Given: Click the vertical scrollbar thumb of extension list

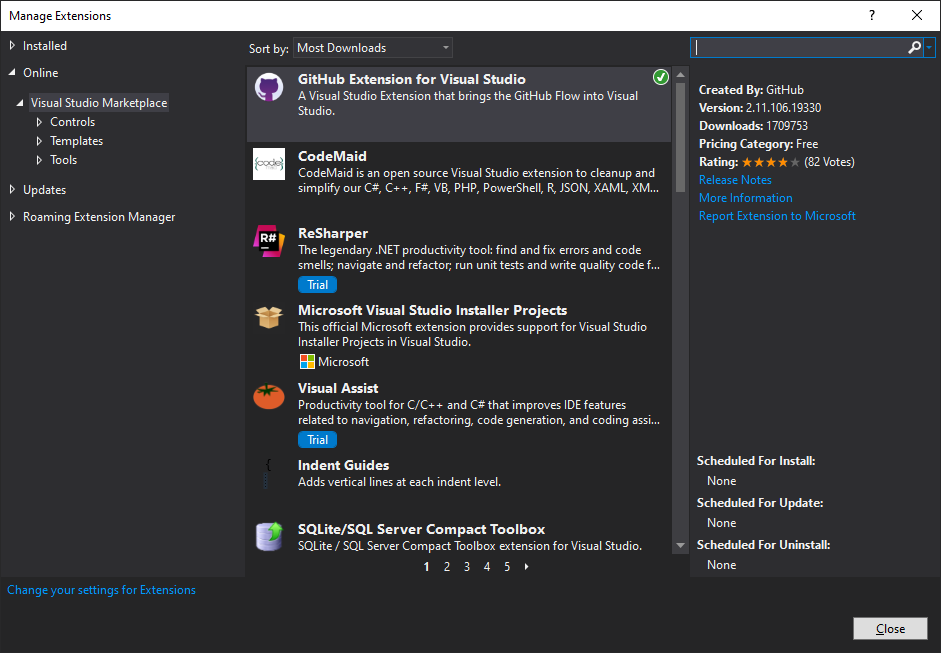Looking at the screenshot, I should point(680,137).
